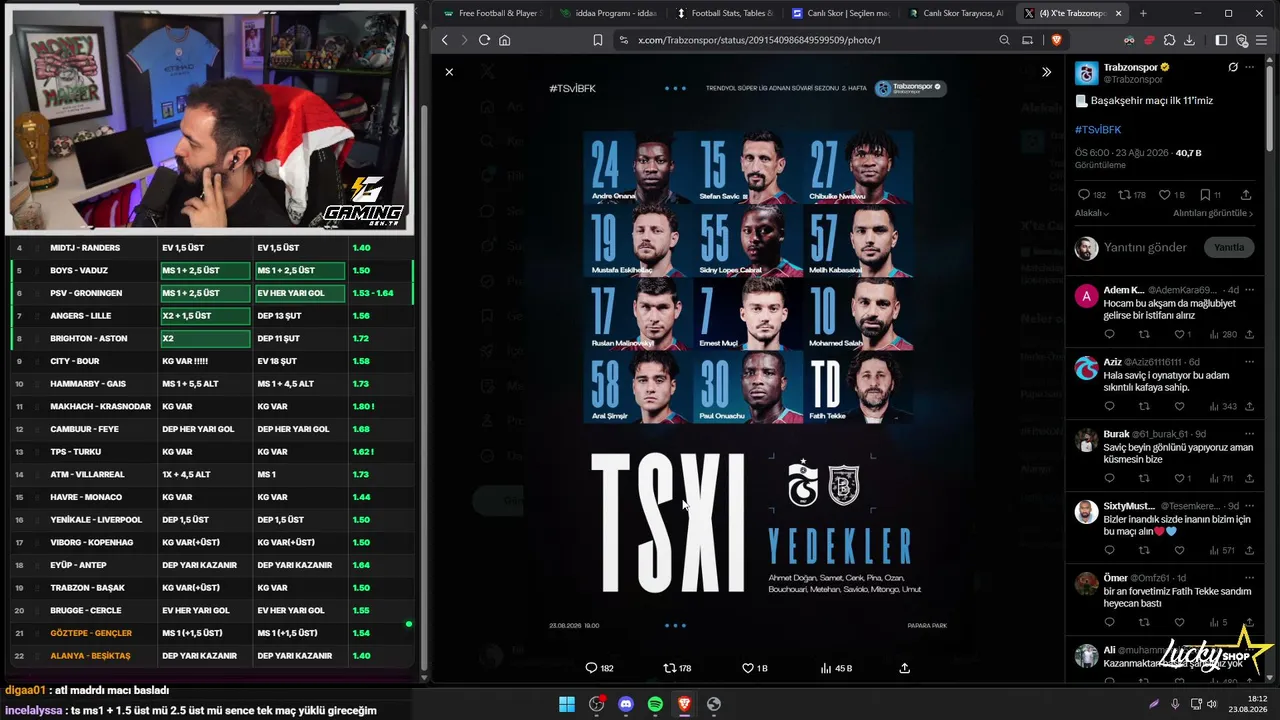Open more options on Ömer's reply
Viewport: 1280px width, 720px height.
point(1249,578)
